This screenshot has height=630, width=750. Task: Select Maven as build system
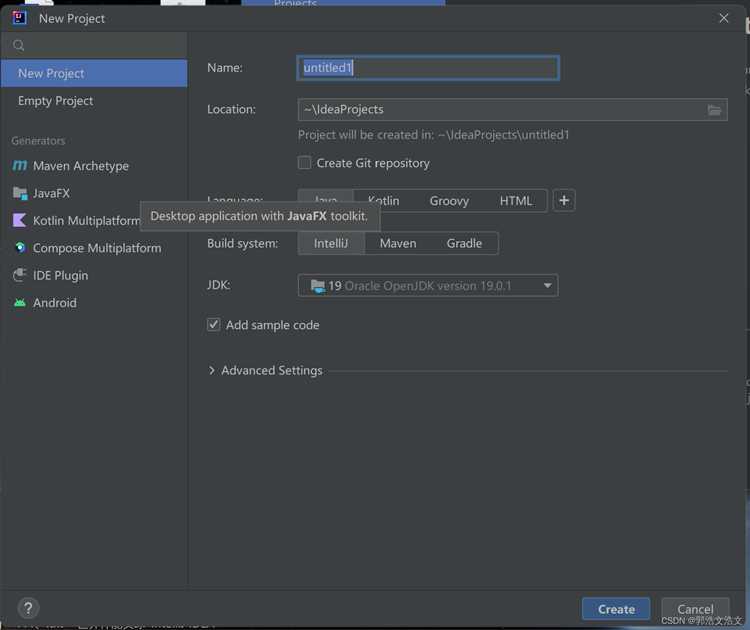398,243
